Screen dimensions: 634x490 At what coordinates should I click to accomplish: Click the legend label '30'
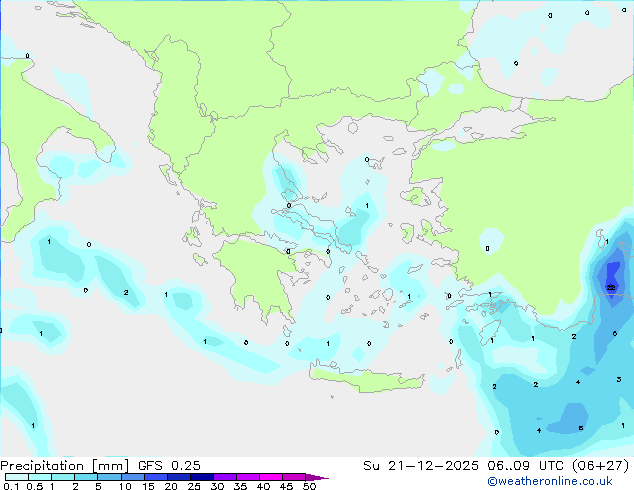pyautogui.click(x=217, y=486)
